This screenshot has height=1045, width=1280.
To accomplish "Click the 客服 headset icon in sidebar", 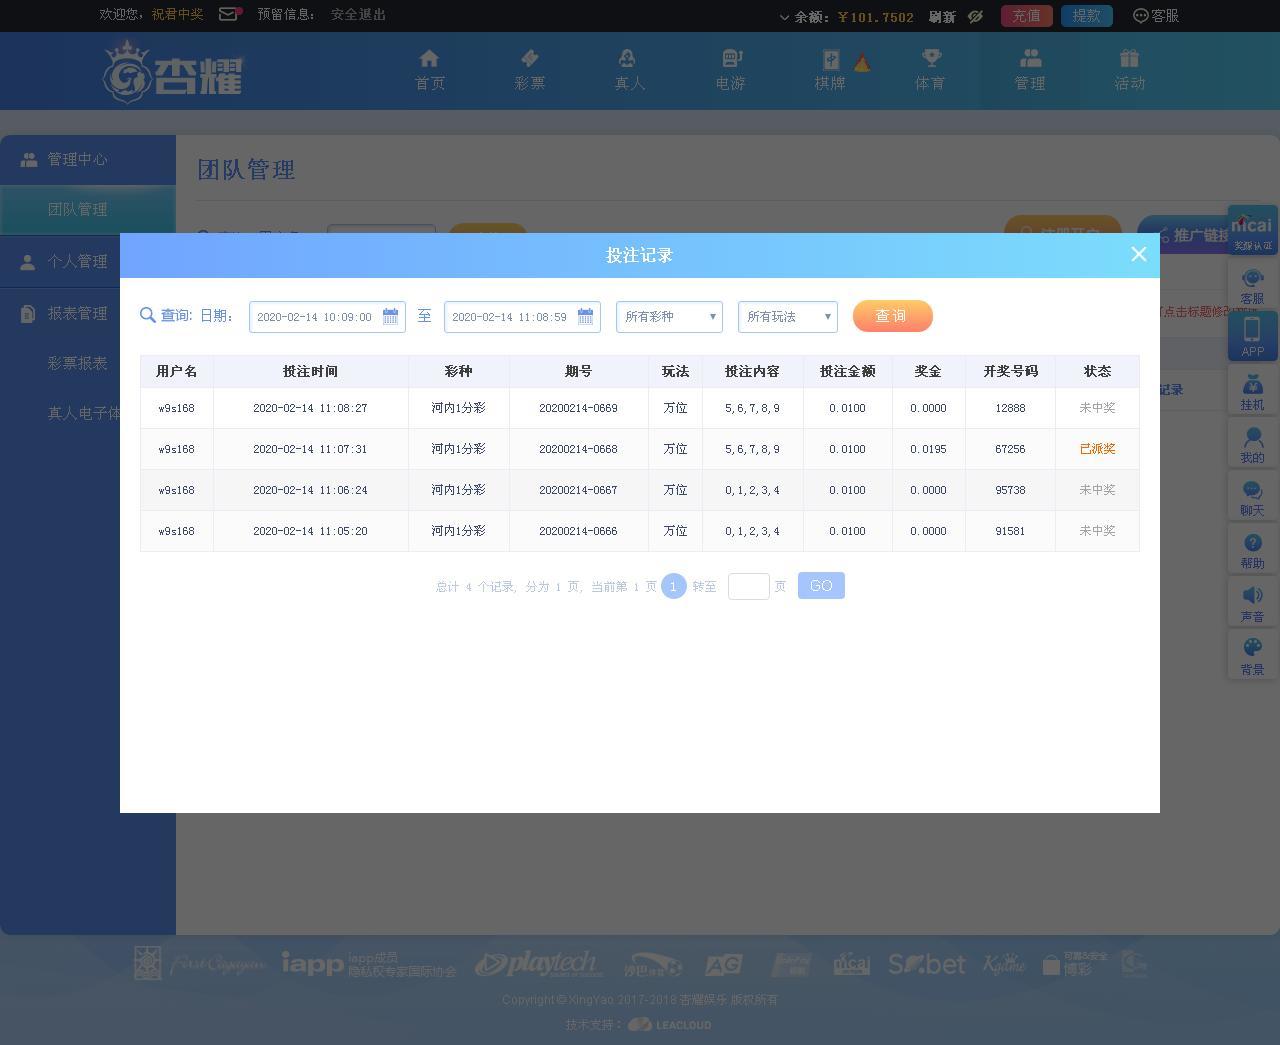I will [x=1252, y=279].
